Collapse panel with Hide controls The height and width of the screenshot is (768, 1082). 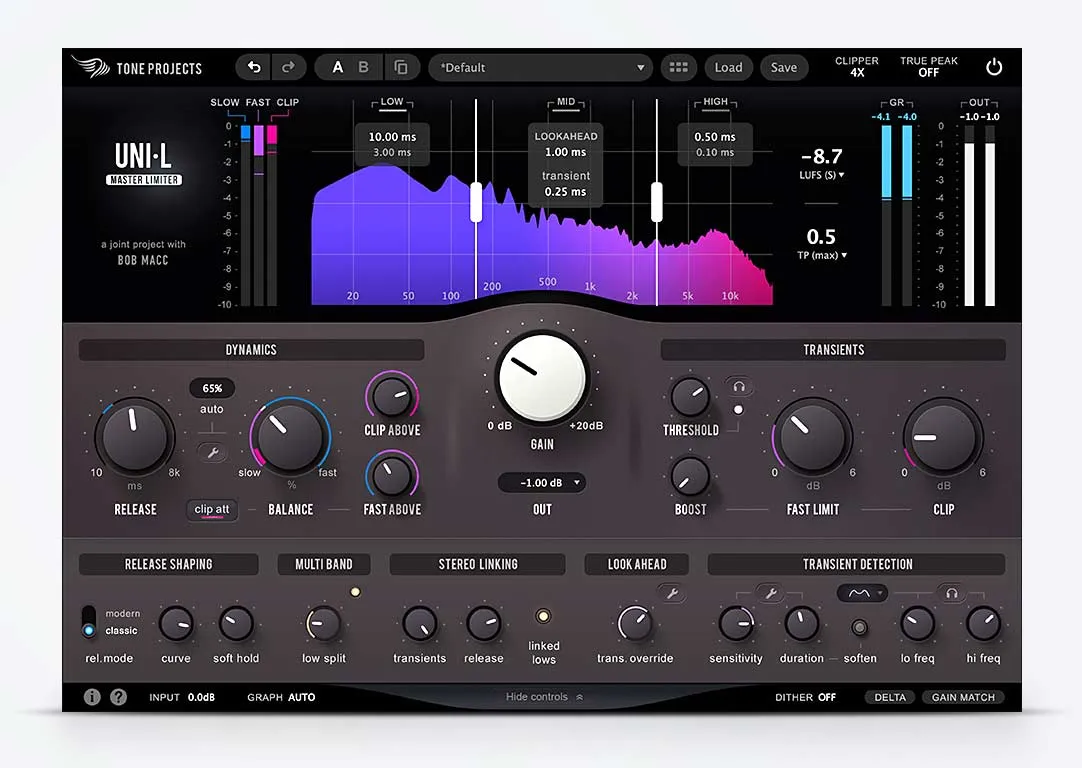tap(544, 697)
